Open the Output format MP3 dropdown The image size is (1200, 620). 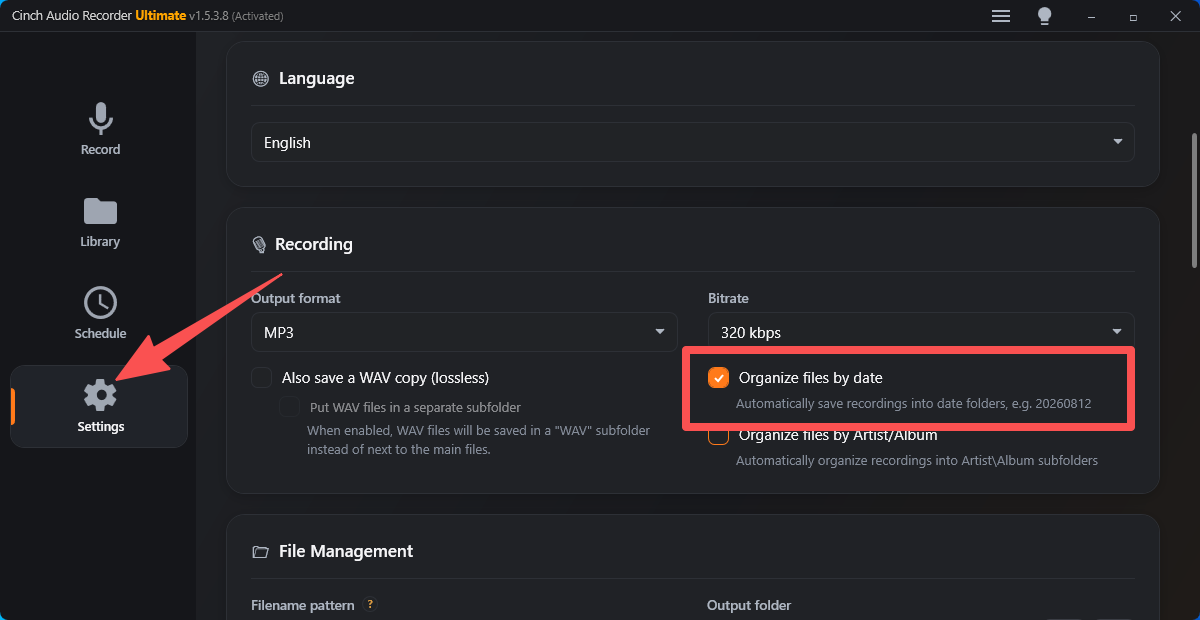(x=464, y=332)
